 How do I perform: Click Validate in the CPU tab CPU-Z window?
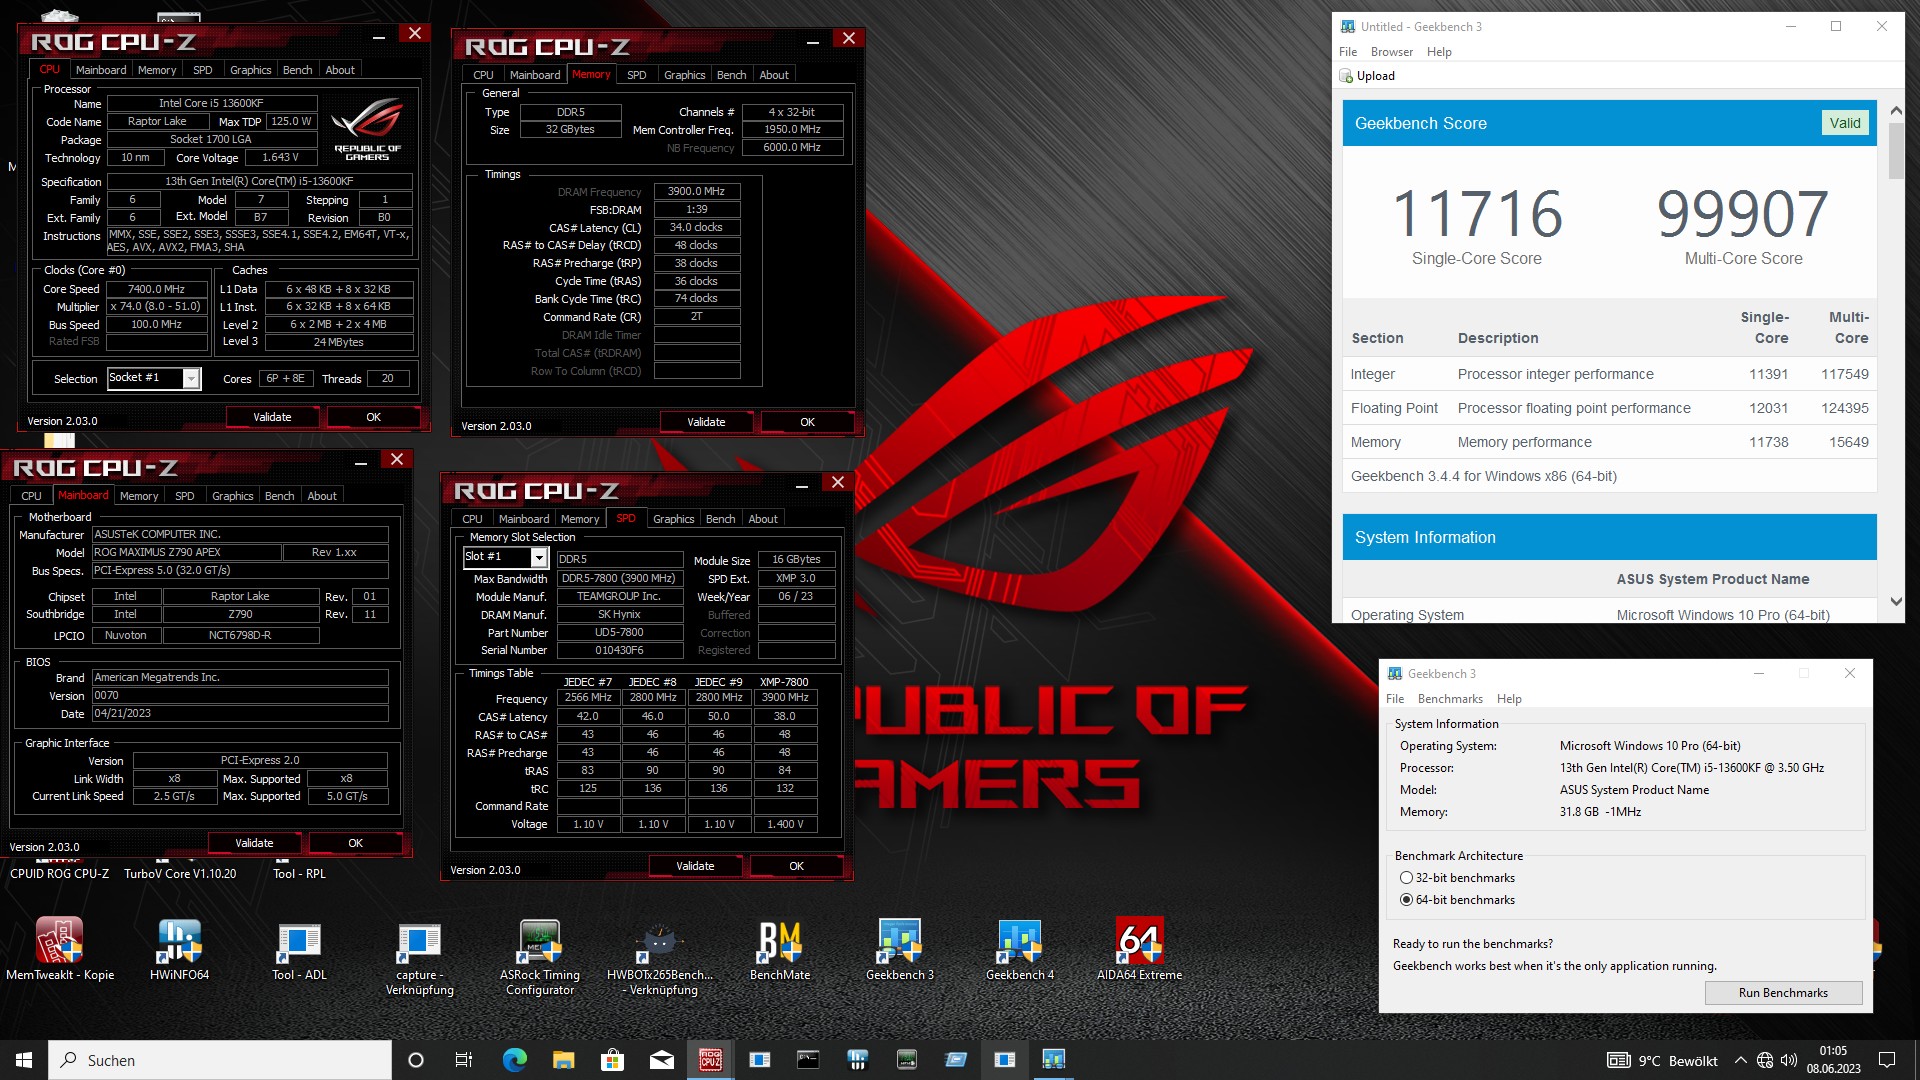pos(272,417)
